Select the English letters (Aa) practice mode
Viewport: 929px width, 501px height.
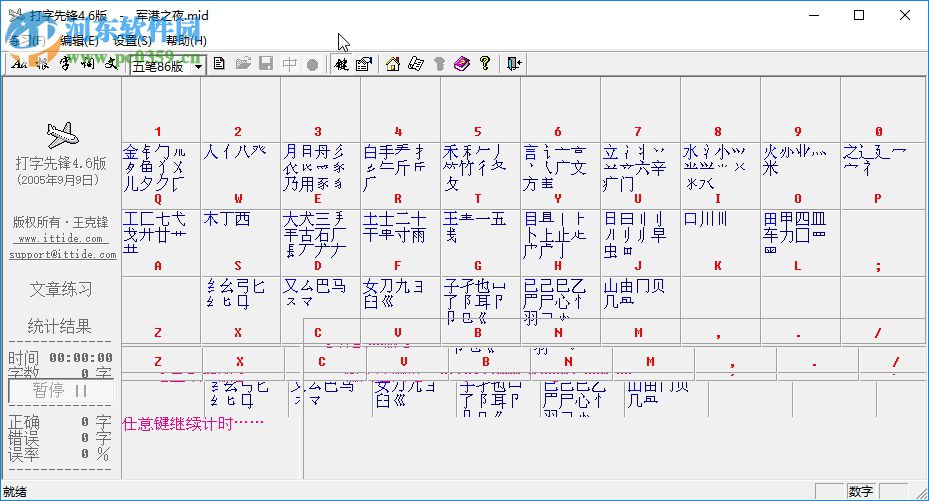pos(19,63)
